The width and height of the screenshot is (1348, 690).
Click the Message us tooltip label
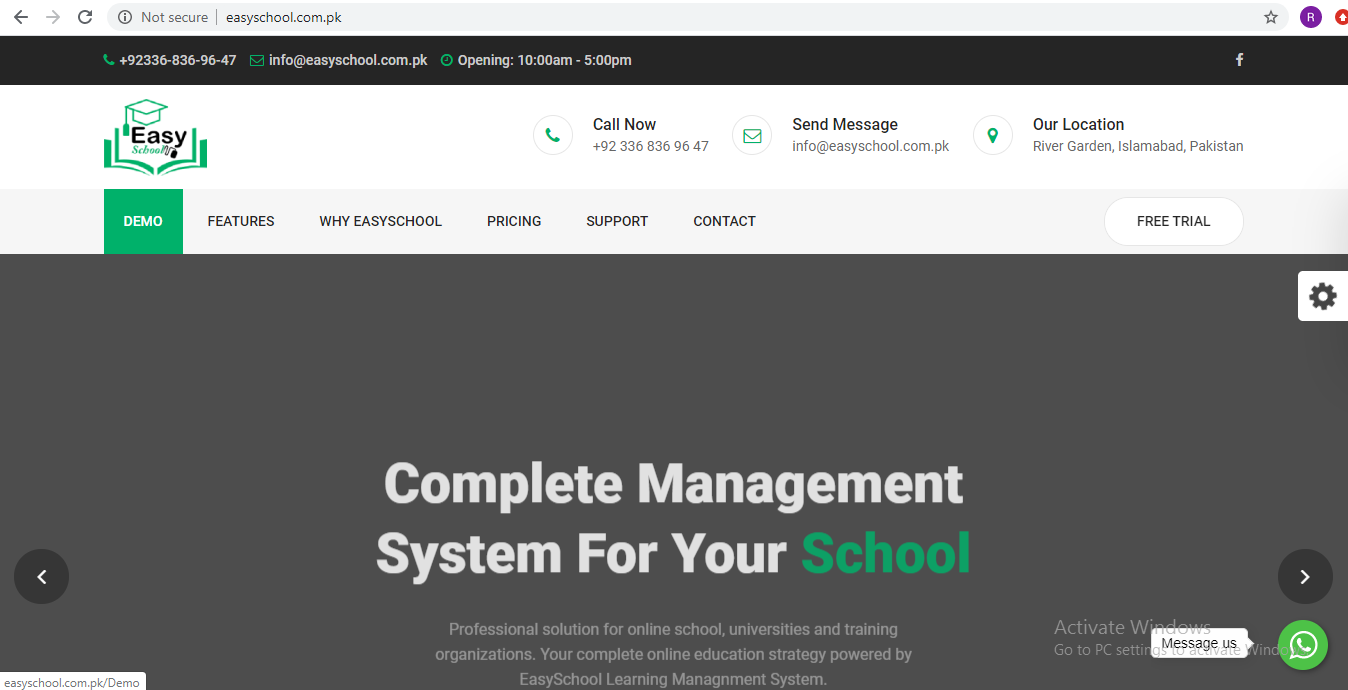(1199, 643)
